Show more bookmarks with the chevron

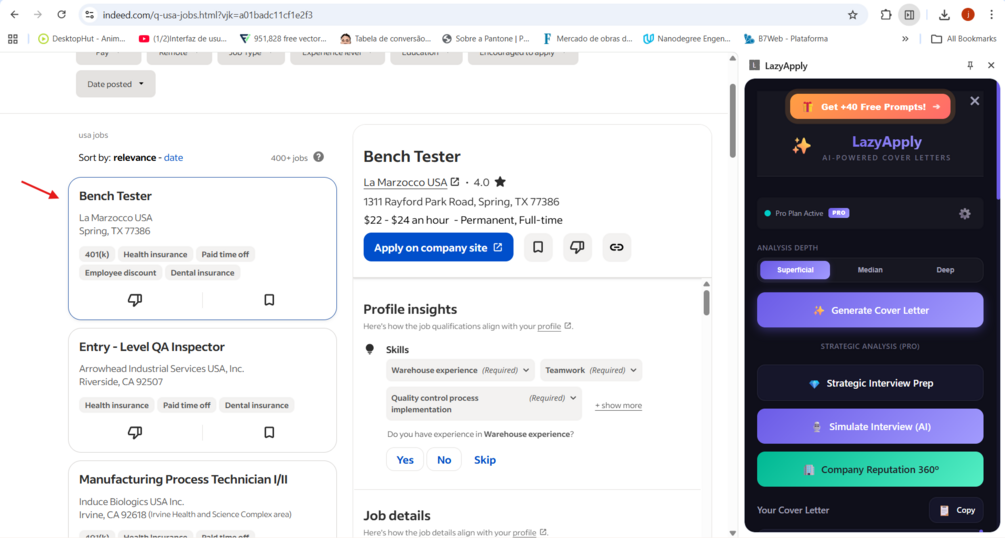905,39
